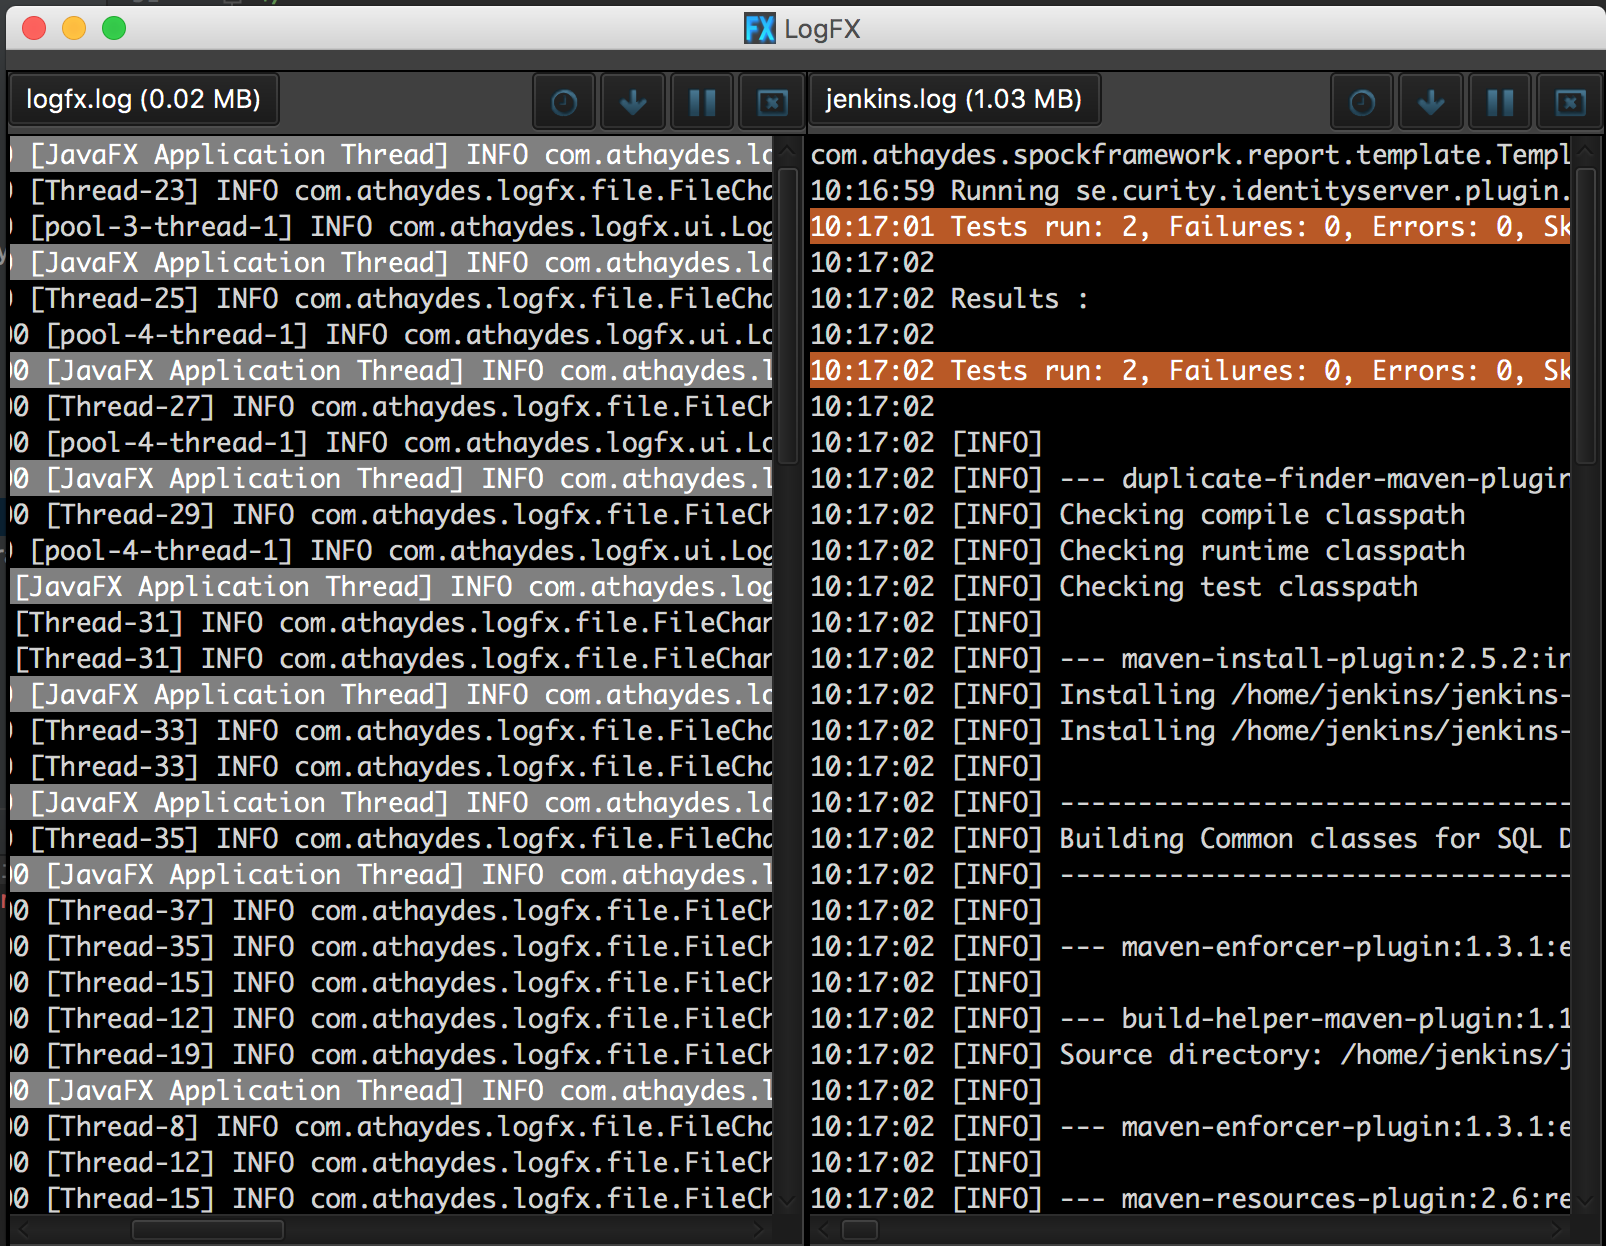
Task: Click left arrow of logfx.log horizontal scrollbar
Action: tap(22, 1229)
